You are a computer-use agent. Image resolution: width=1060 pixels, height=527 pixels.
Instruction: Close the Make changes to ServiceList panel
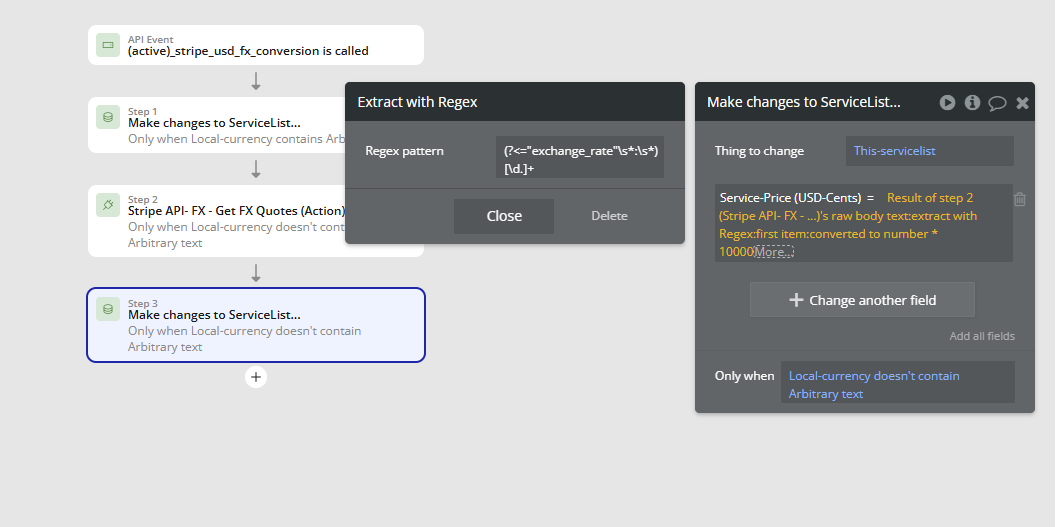pyautogui.click(x=1022, y=103)
